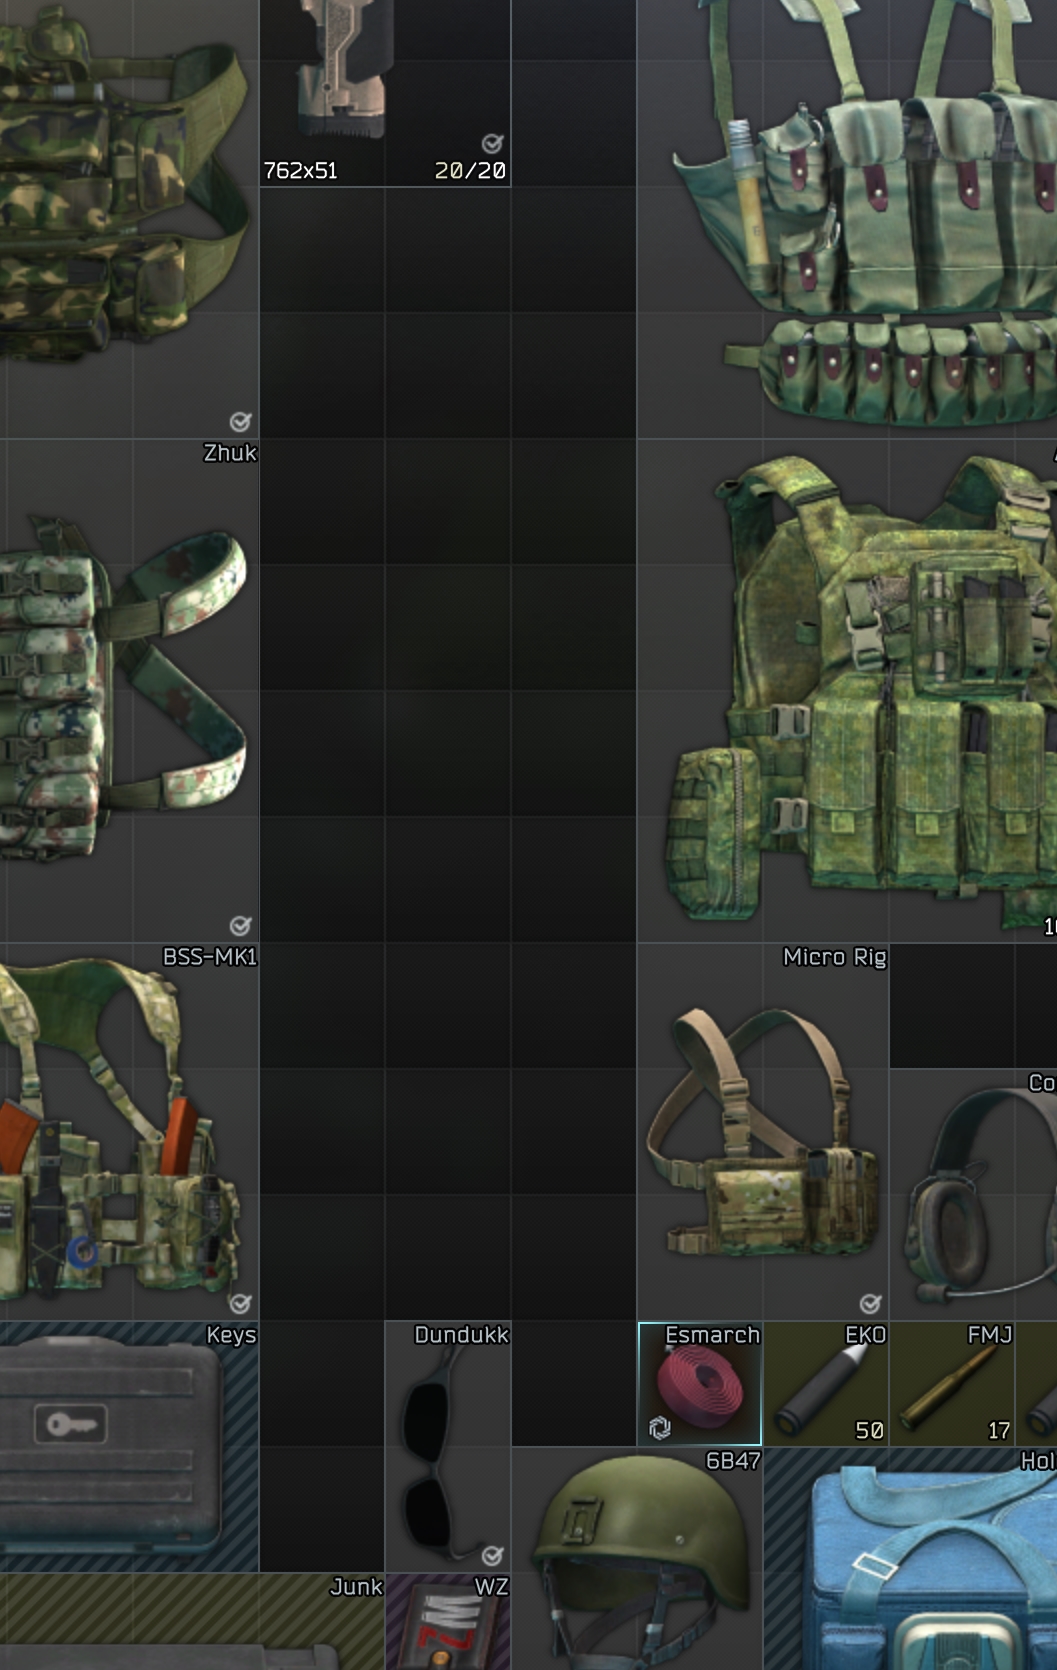Open the WZ wallet item
The image size is (1057, 1670).
pos(448,1621)
